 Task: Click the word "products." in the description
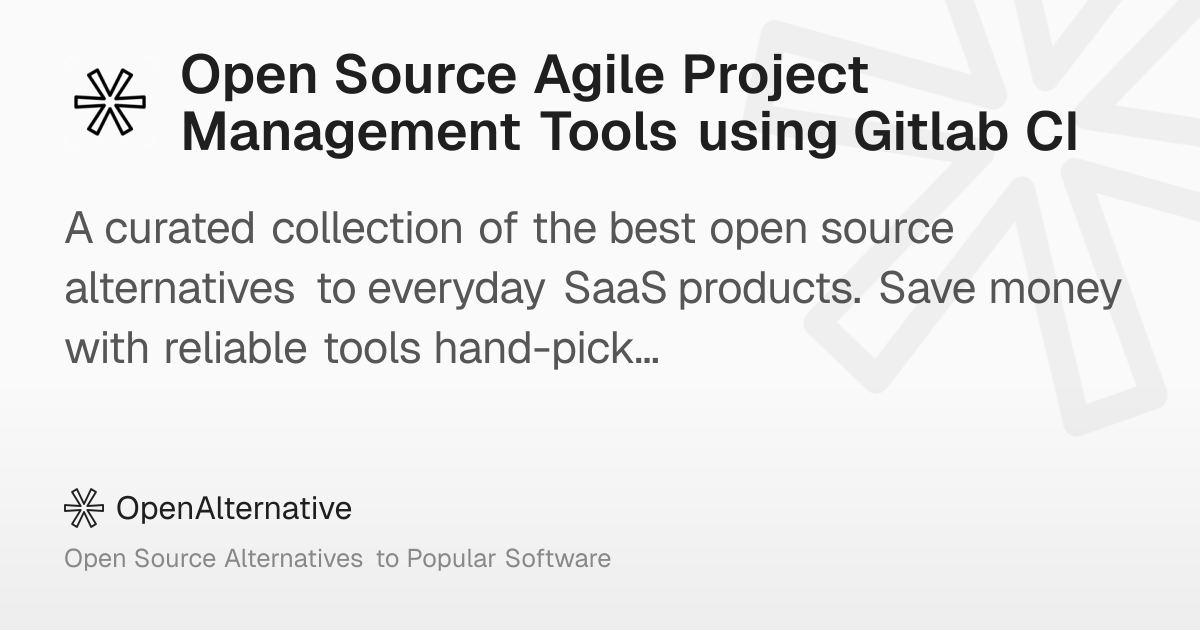[761, 289]
